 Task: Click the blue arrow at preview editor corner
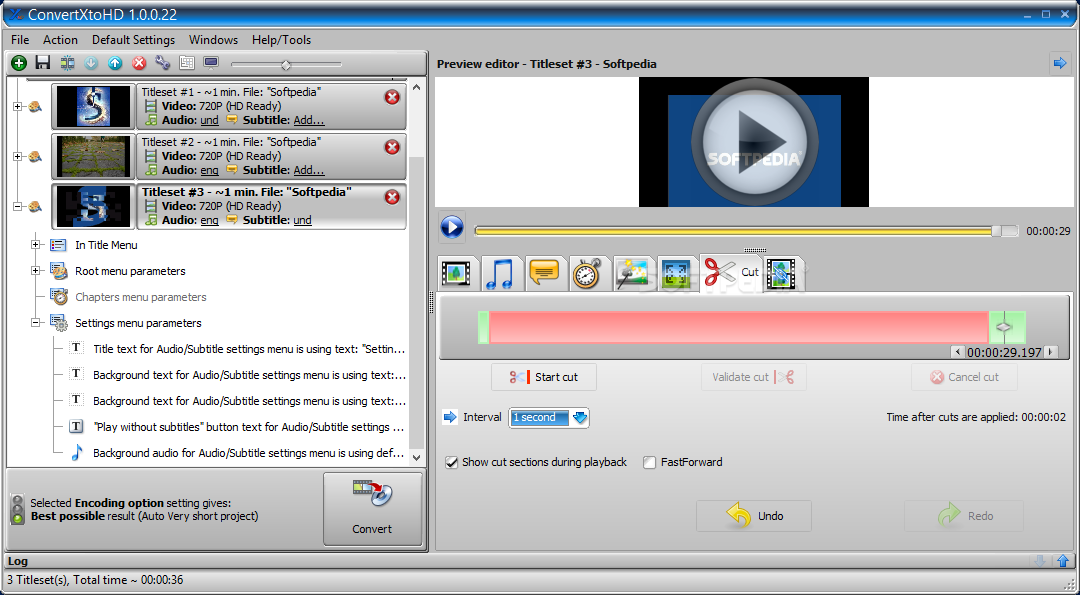(1059, 63)
